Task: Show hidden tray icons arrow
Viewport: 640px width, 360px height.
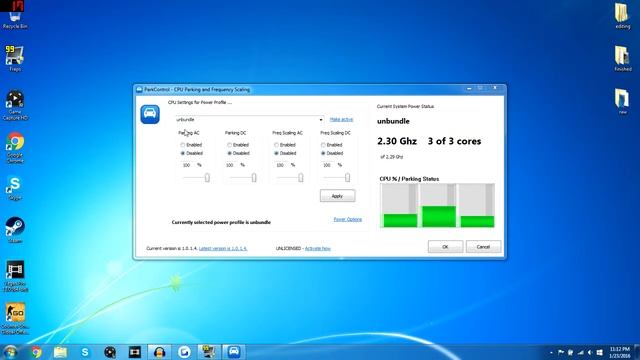Action: [x=551, y=352]
